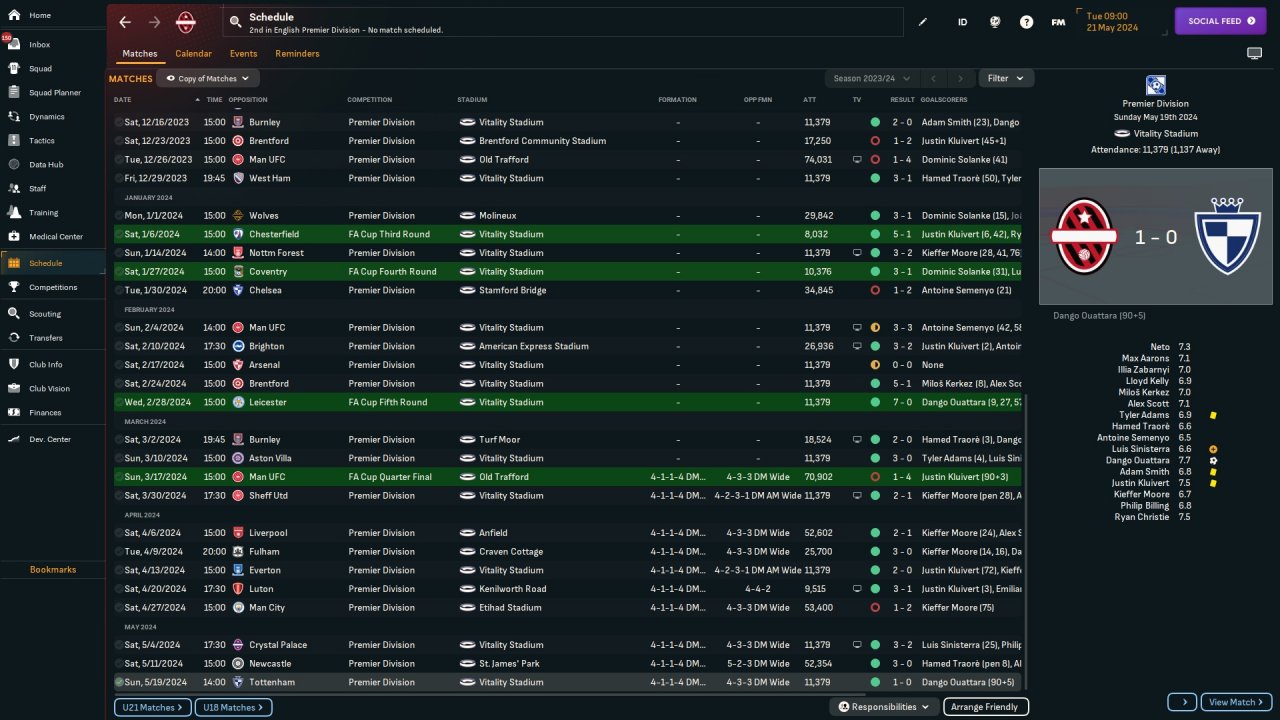The height and width of the screenshot is (720, 1280).
Task: Toggle the selection circle on the Chesterfield 1/6/2024 row
Action: [x=119, y=234]
